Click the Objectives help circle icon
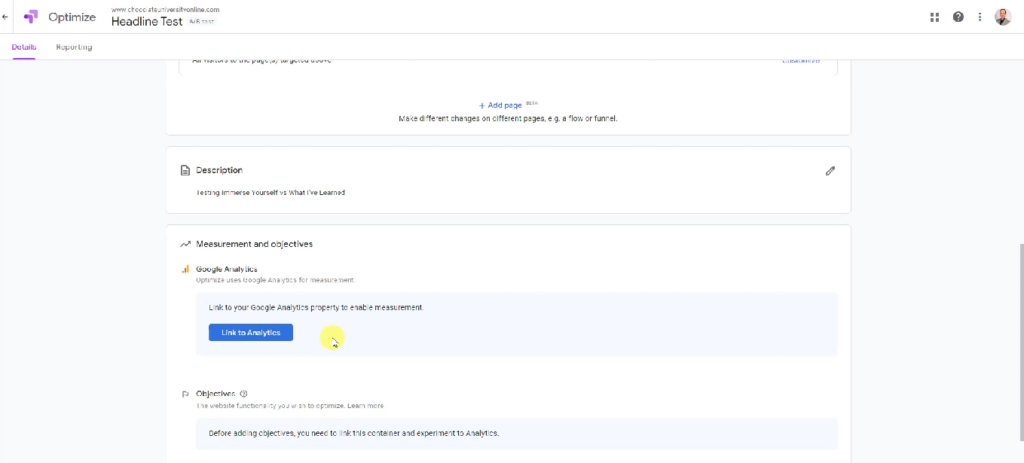 click(244, 394)
